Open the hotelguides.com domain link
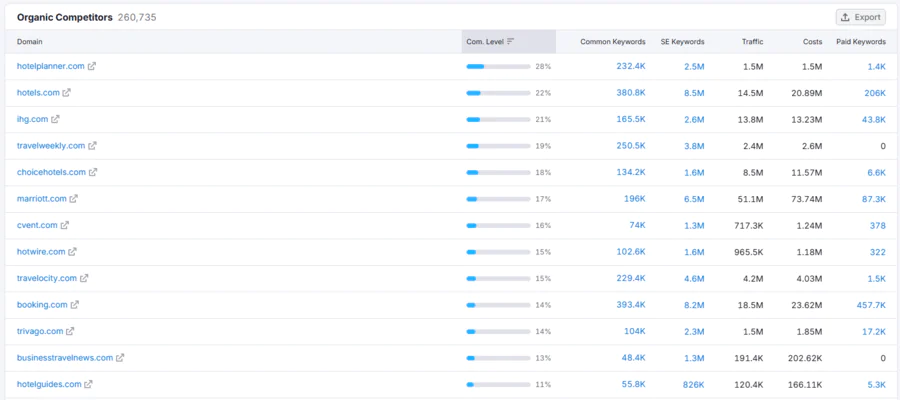Image resolution: width=900 pixels, height=400 pixels. (x=49, y=384)
